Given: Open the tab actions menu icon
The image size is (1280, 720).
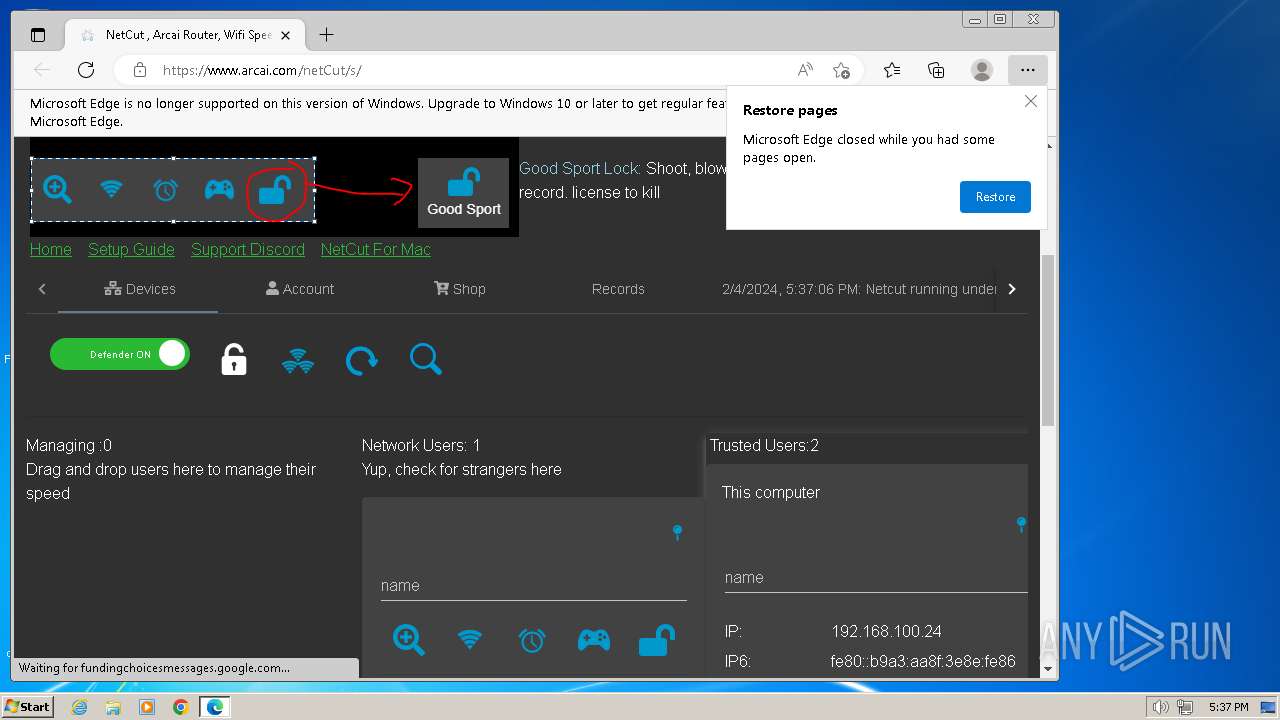Looking at the screenshot, I should [x=38, y=35].
